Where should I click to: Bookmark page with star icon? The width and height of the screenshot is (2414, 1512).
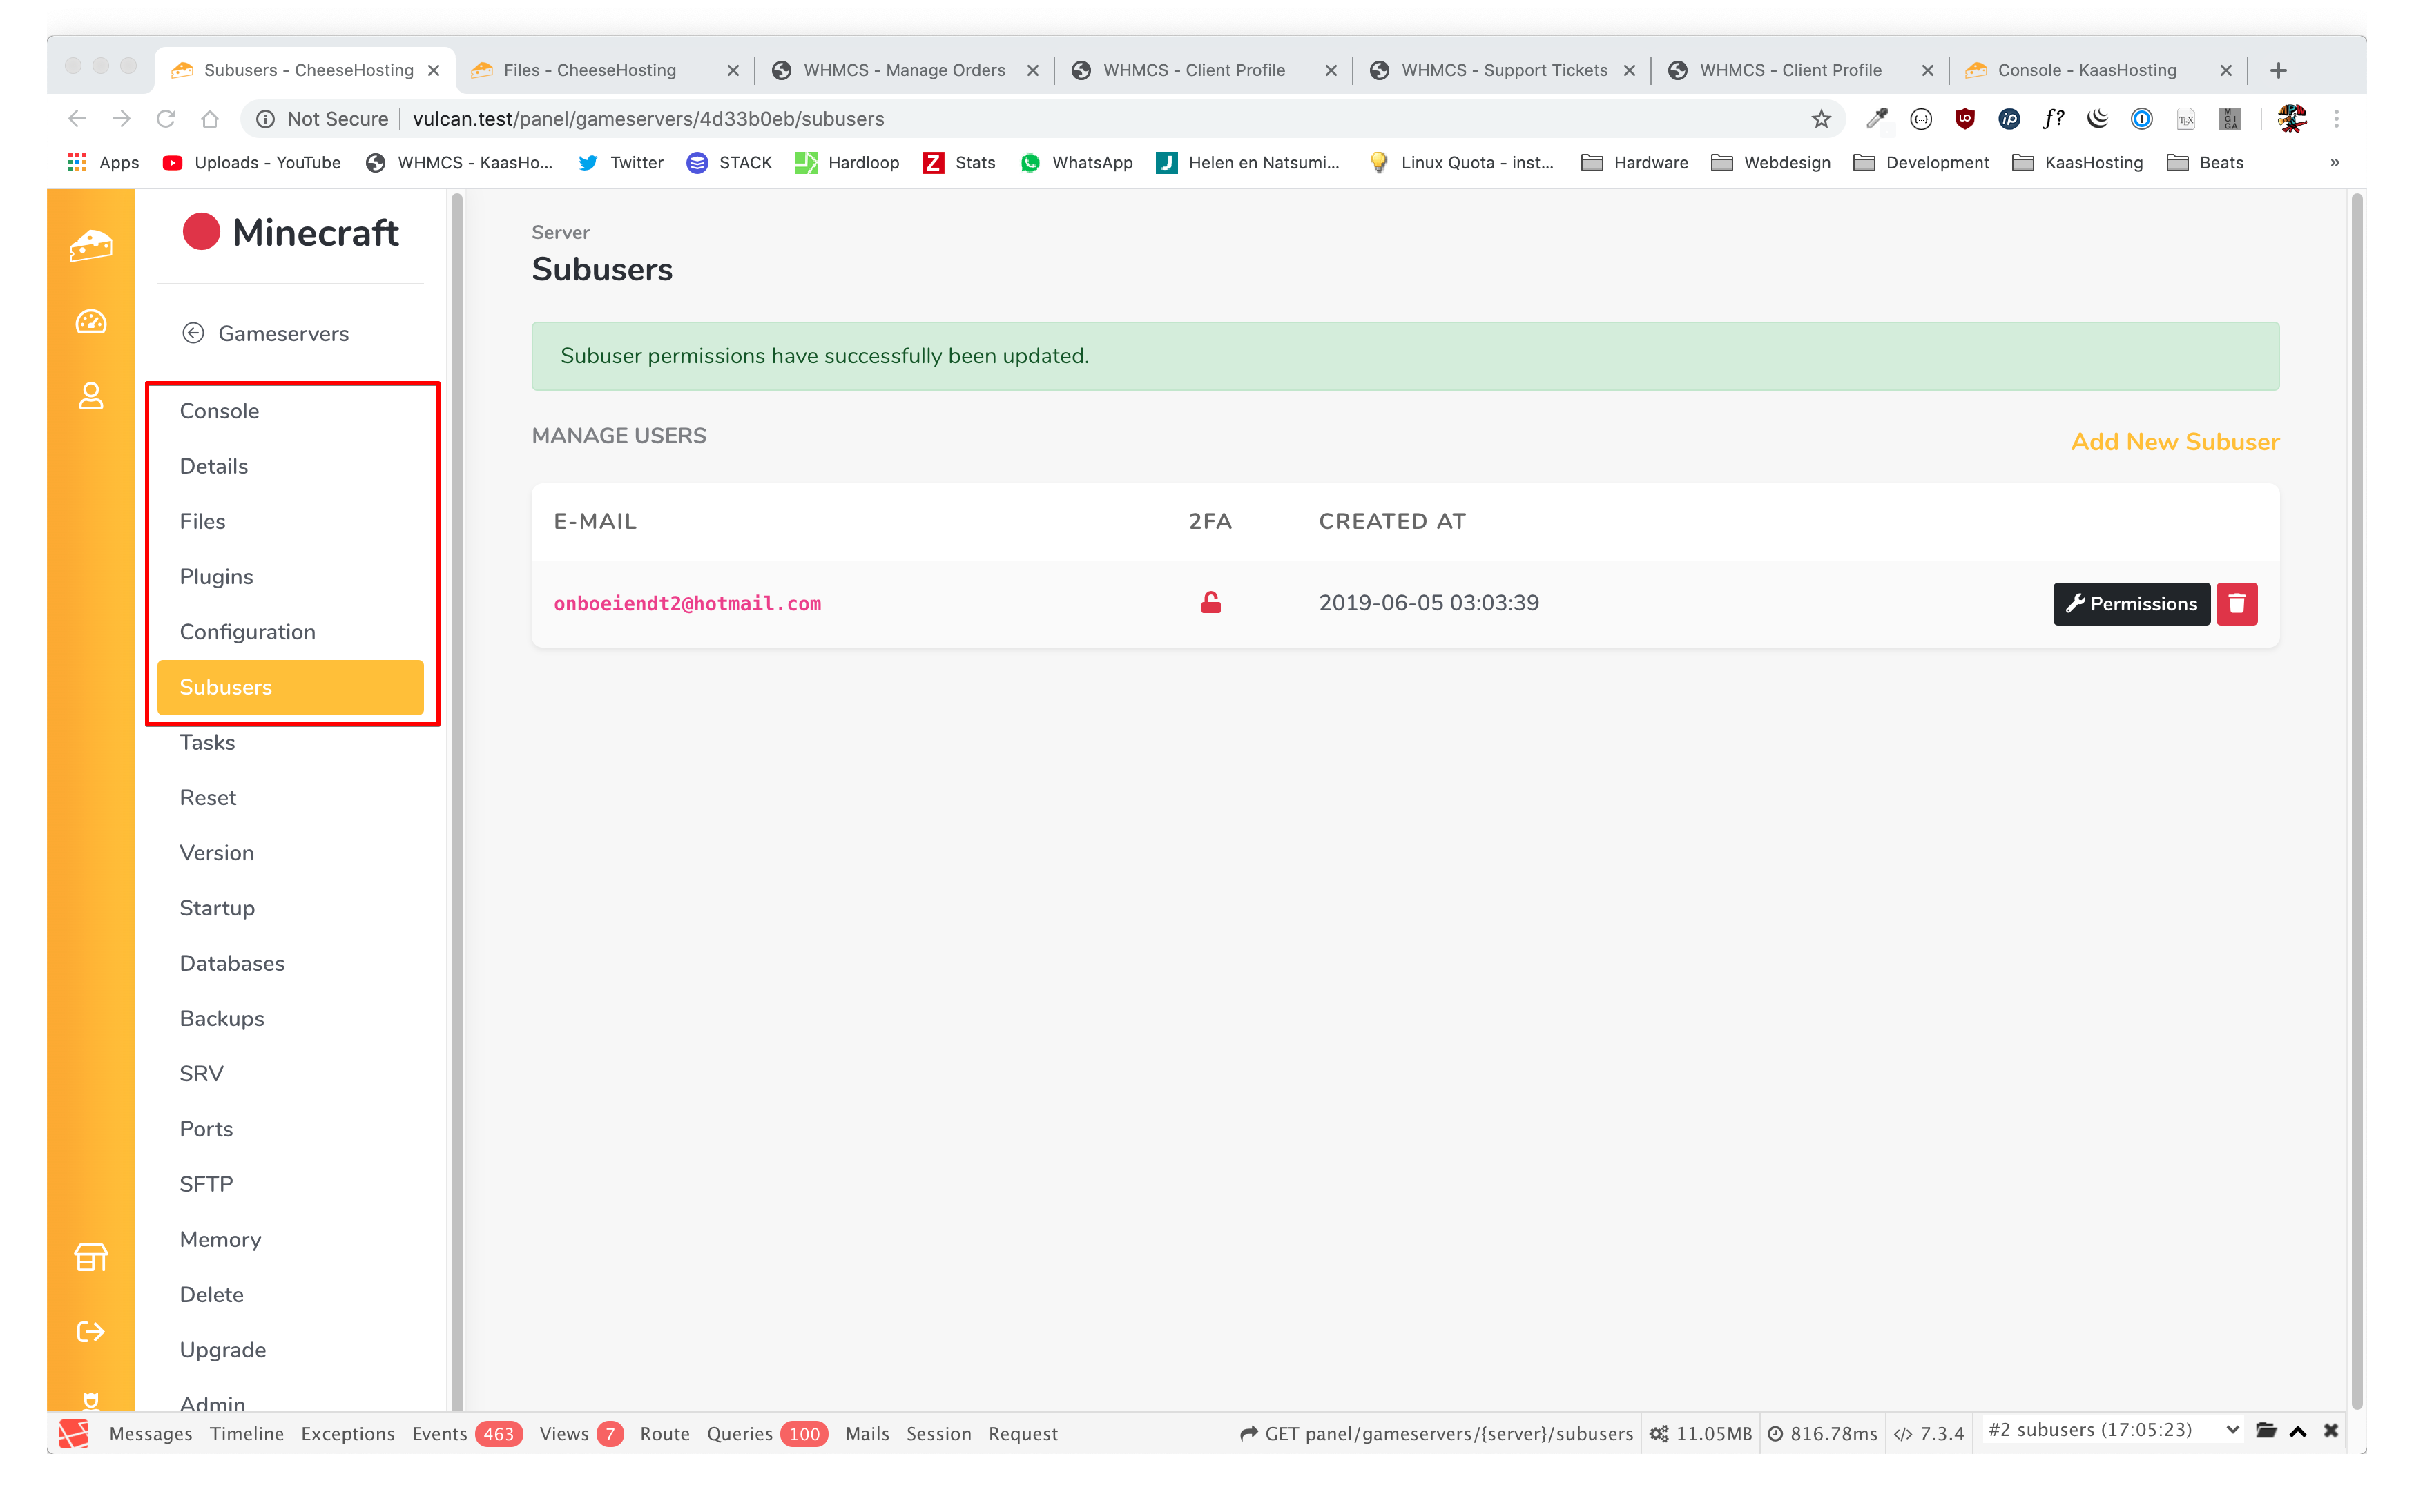(1821, 119)
